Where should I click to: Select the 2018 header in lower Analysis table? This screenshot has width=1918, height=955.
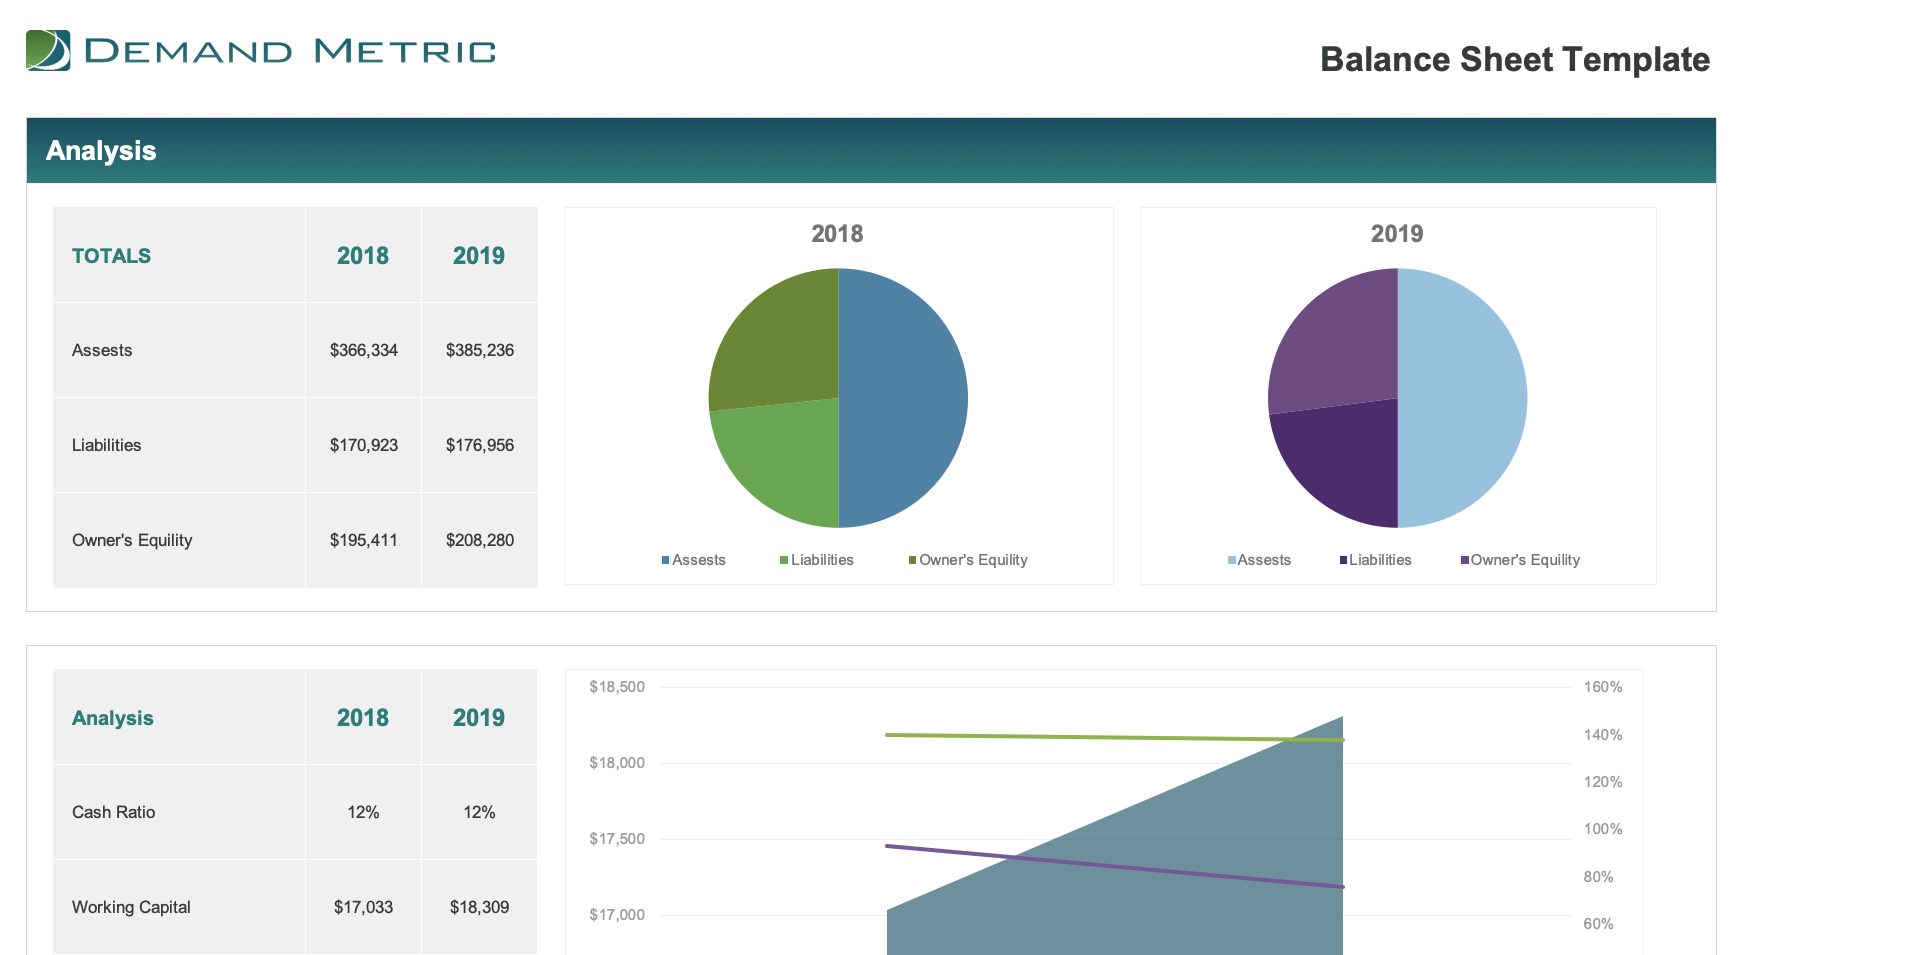(x=363, y=717)
